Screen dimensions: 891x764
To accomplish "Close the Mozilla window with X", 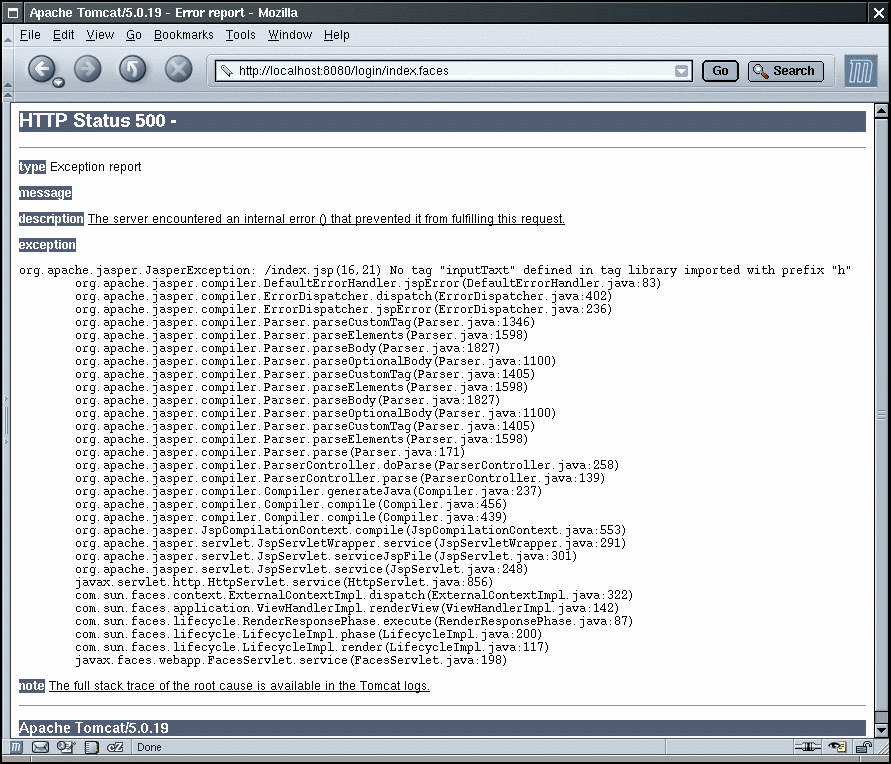I will tap(878, 12).
